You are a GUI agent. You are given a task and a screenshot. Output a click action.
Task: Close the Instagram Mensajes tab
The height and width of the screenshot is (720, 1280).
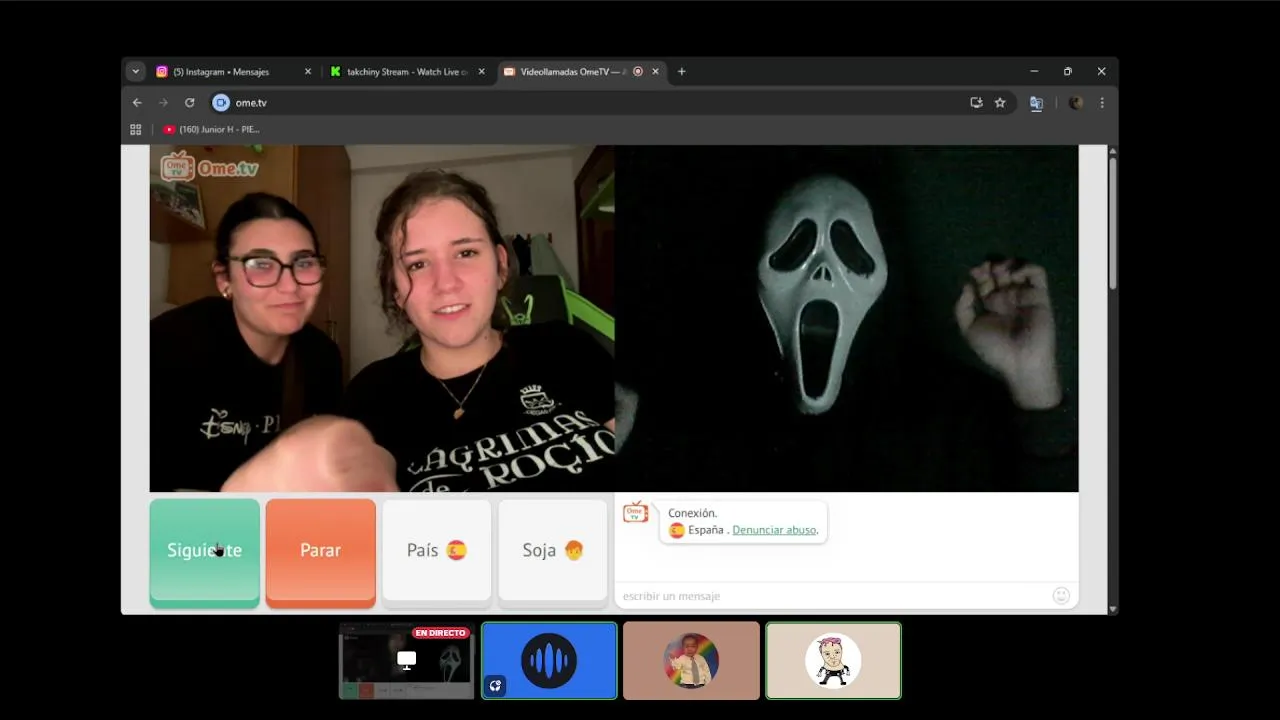coord(308,72)
